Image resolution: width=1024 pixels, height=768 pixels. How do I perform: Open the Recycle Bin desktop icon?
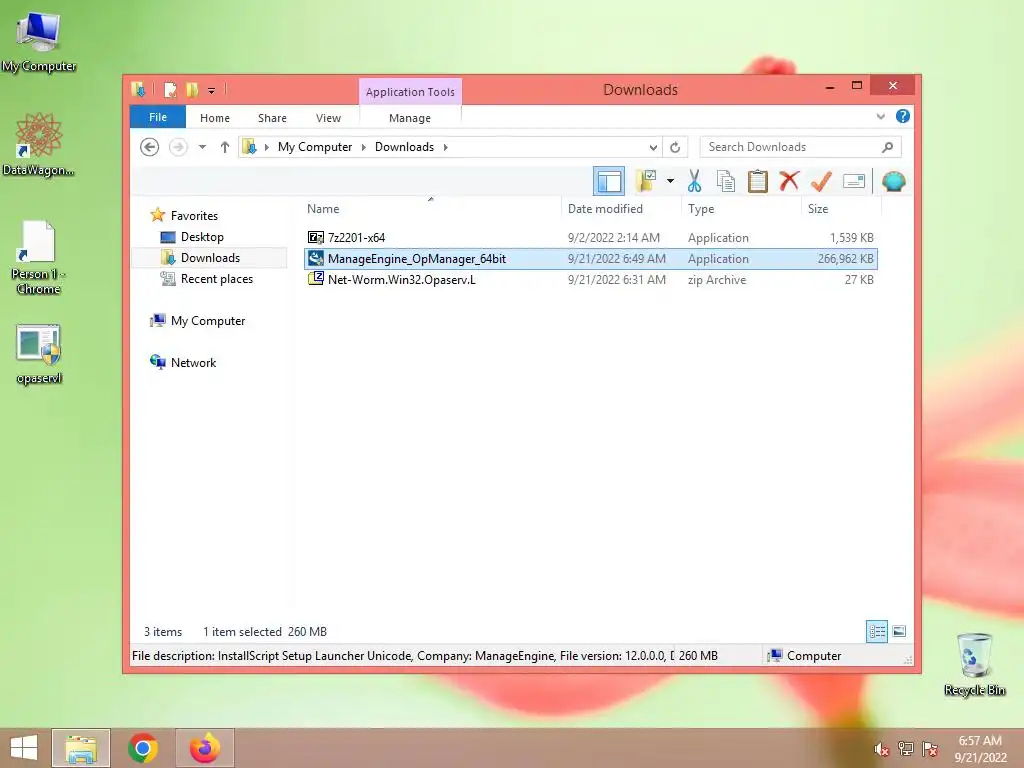(974, 665)
